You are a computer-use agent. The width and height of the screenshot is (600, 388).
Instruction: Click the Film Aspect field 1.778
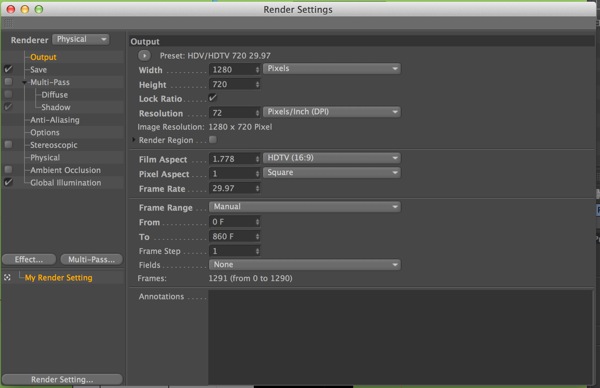point(231,159)
